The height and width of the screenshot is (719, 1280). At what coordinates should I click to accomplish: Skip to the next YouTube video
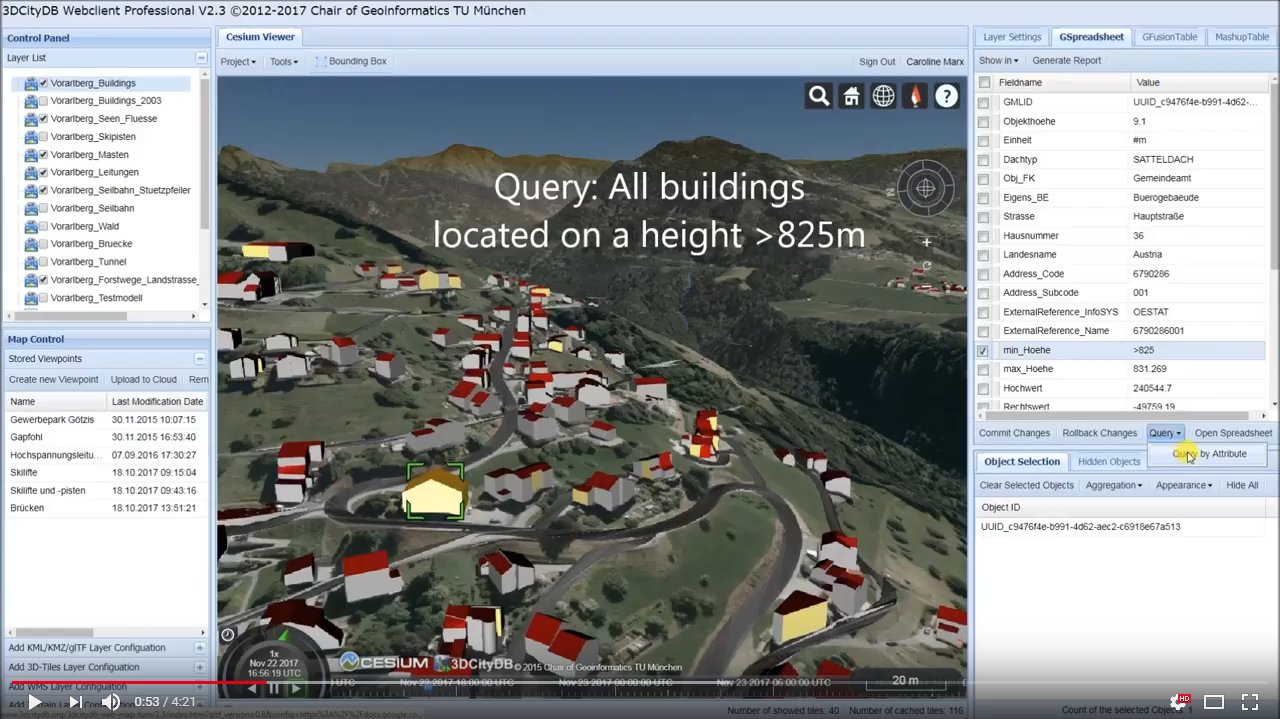coord(74,702)
